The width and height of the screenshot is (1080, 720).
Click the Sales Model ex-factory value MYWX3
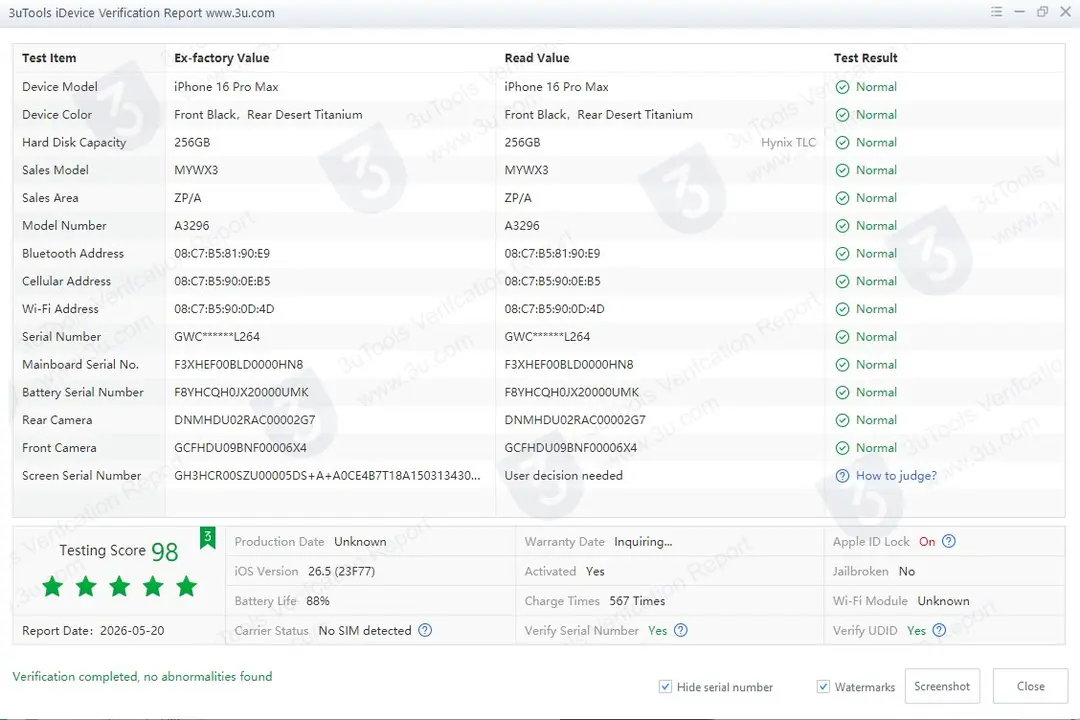click(x=196, y=170)
